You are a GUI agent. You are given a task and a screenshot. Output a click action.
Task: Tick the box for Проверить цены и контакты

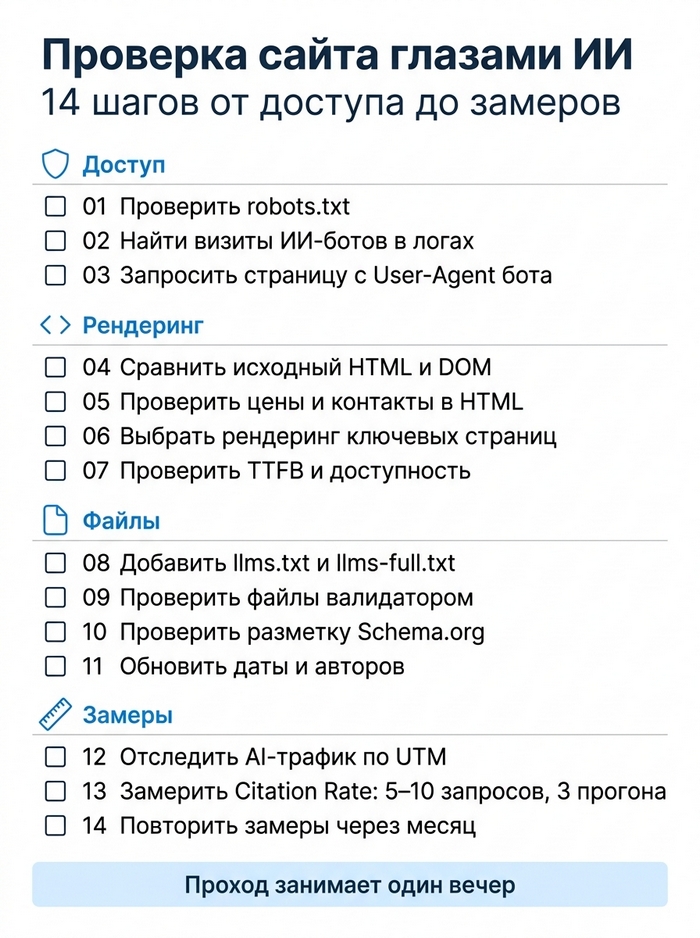(x=56, y=402)
